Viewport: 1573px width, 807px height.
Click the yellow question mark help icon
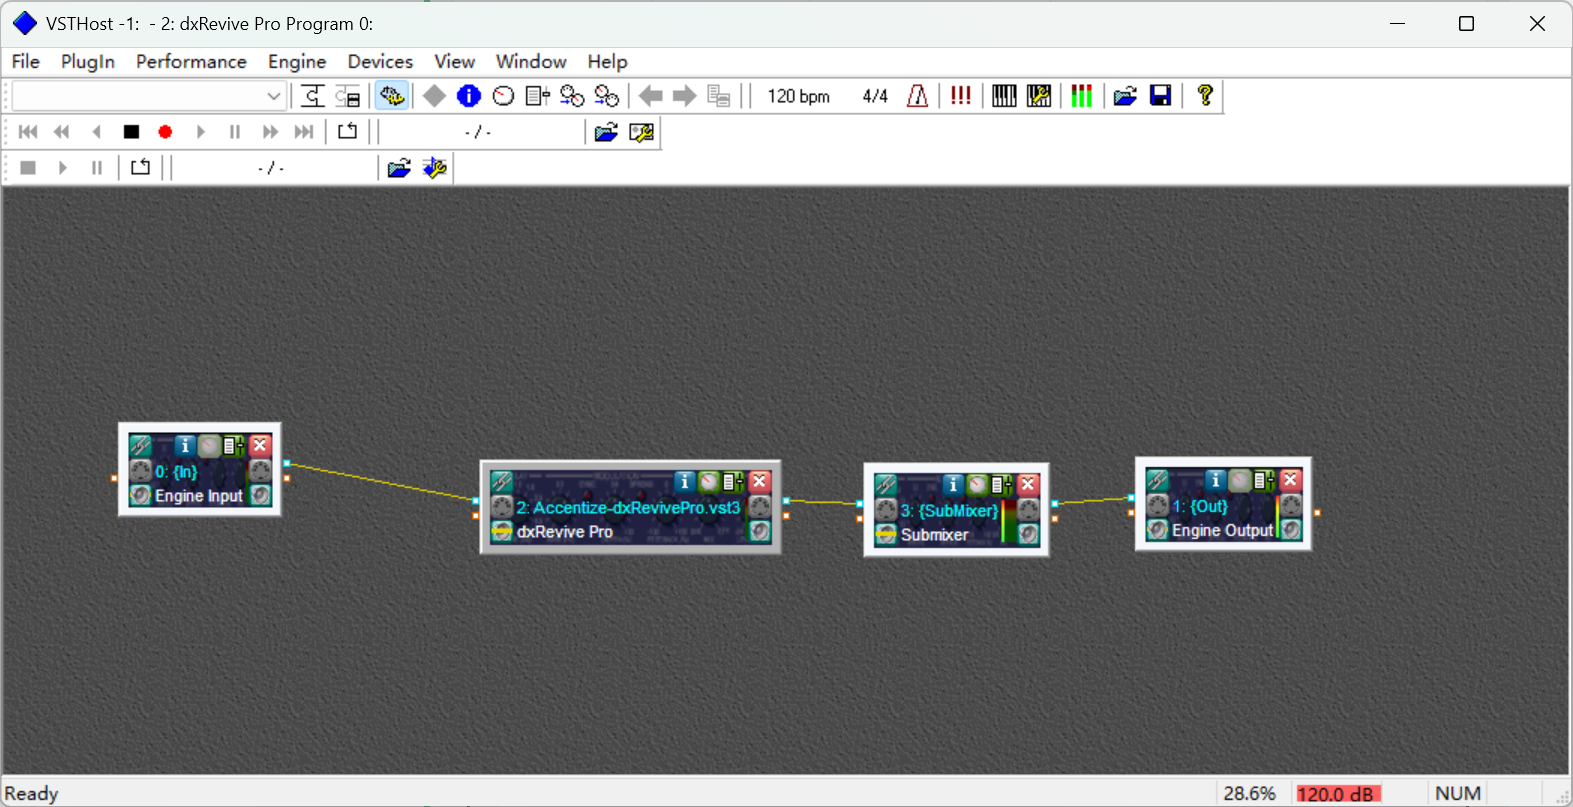(1205, 96)
